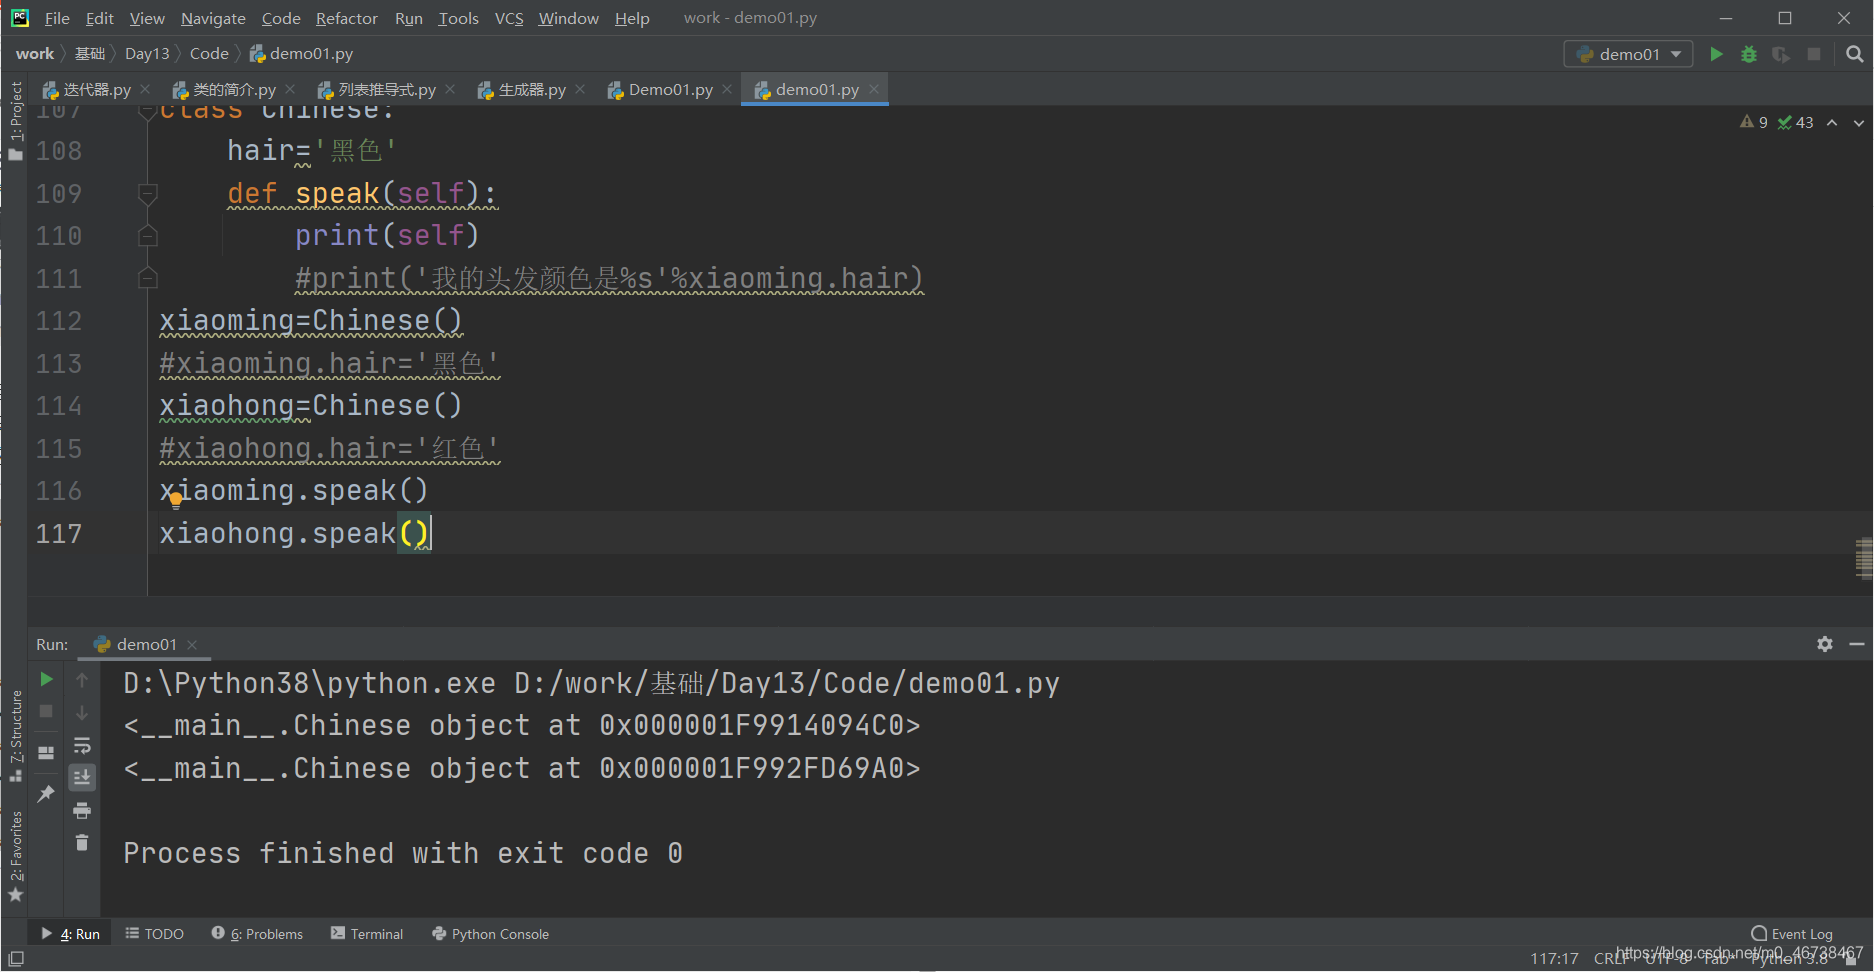The image size is (1874, 972).
Task: Open the Structure tool window
Action: point(15,736)
